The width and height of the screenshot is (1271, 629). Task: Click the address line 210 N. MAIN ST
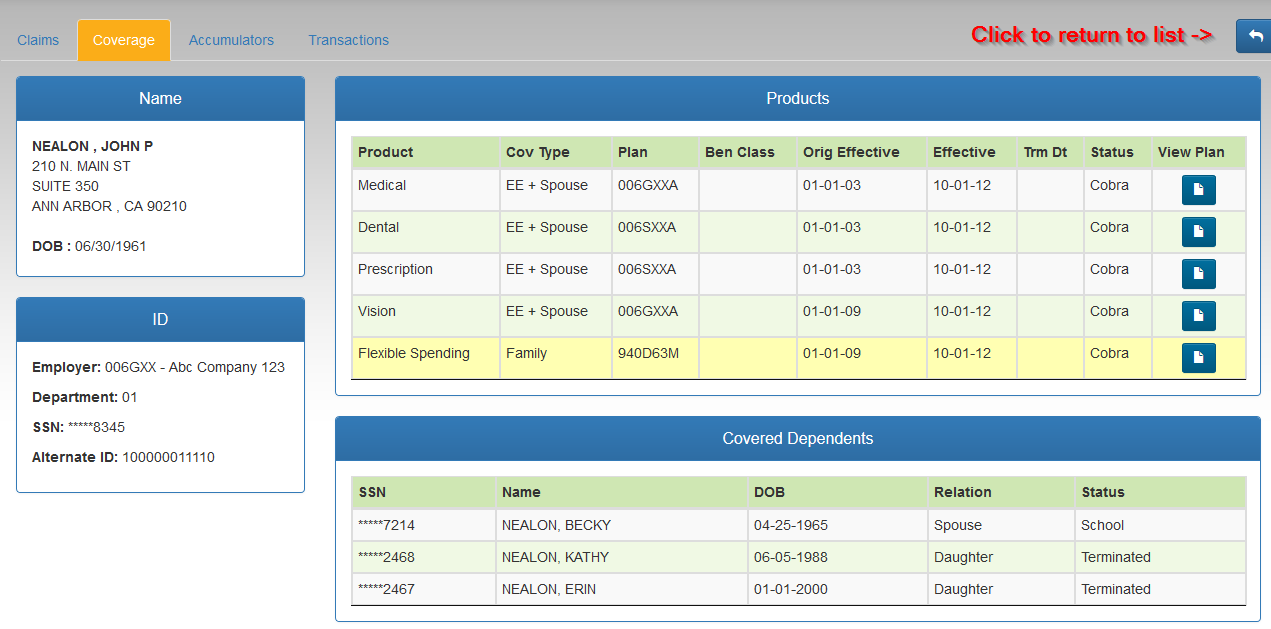(81, 166)
